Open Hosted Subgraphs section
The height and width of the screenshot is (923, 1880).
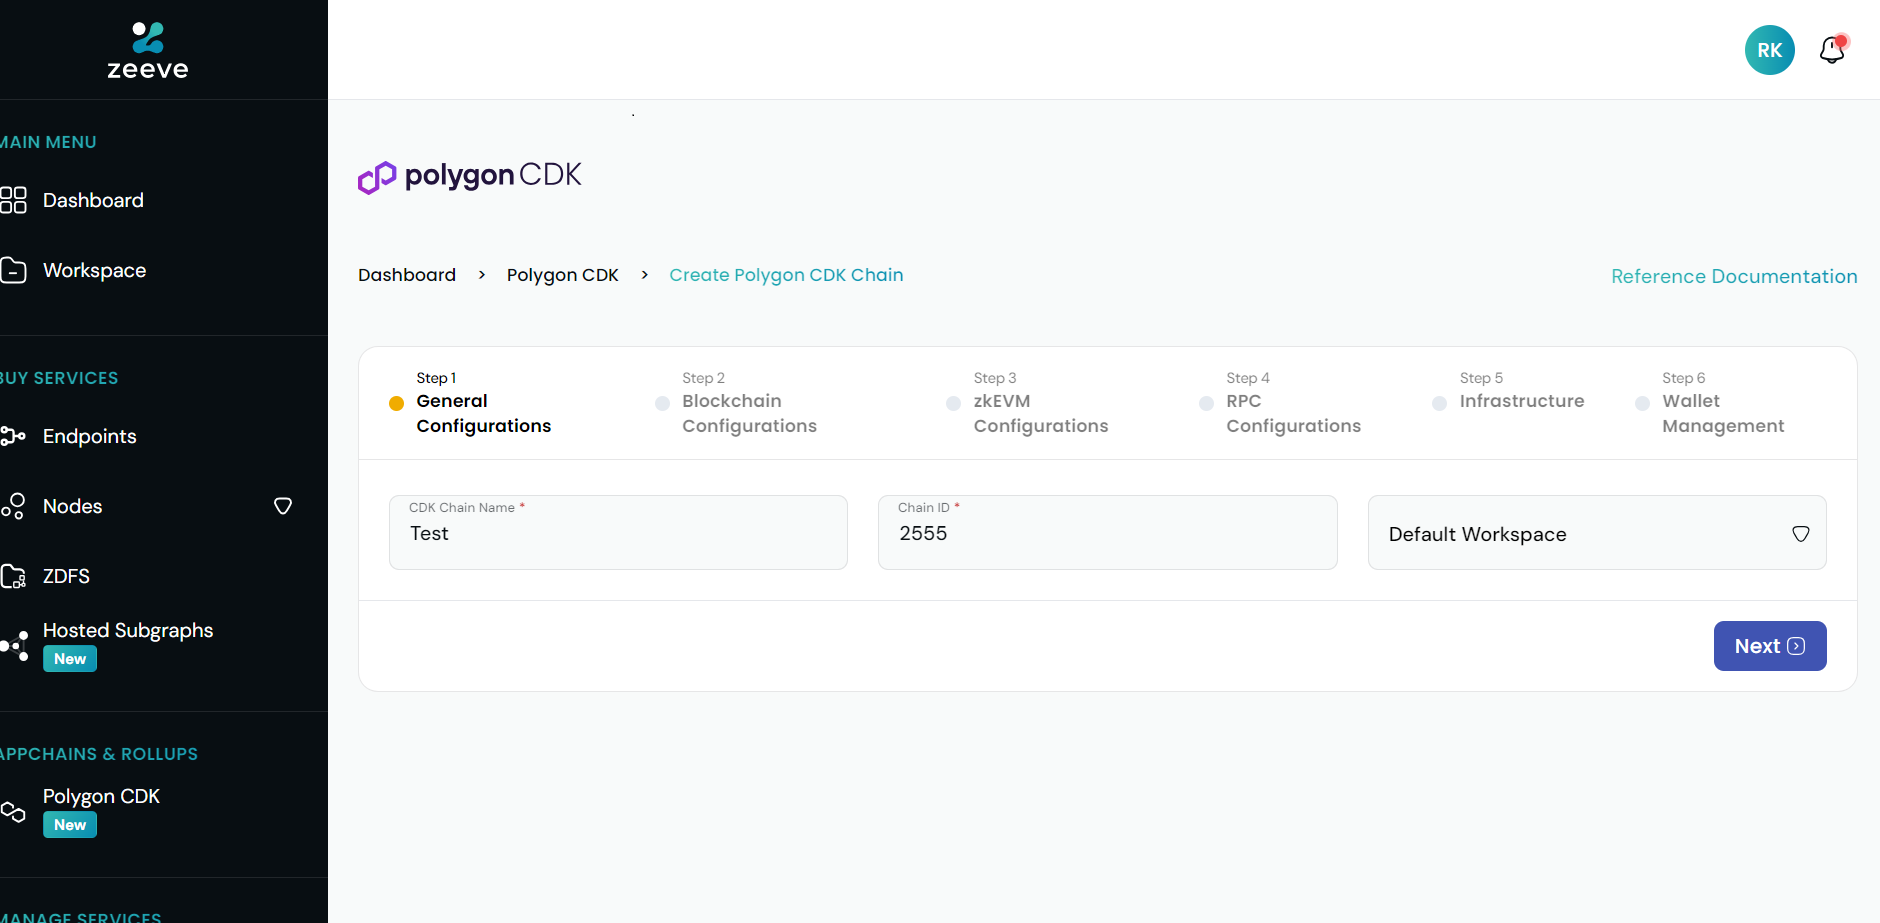127,630
